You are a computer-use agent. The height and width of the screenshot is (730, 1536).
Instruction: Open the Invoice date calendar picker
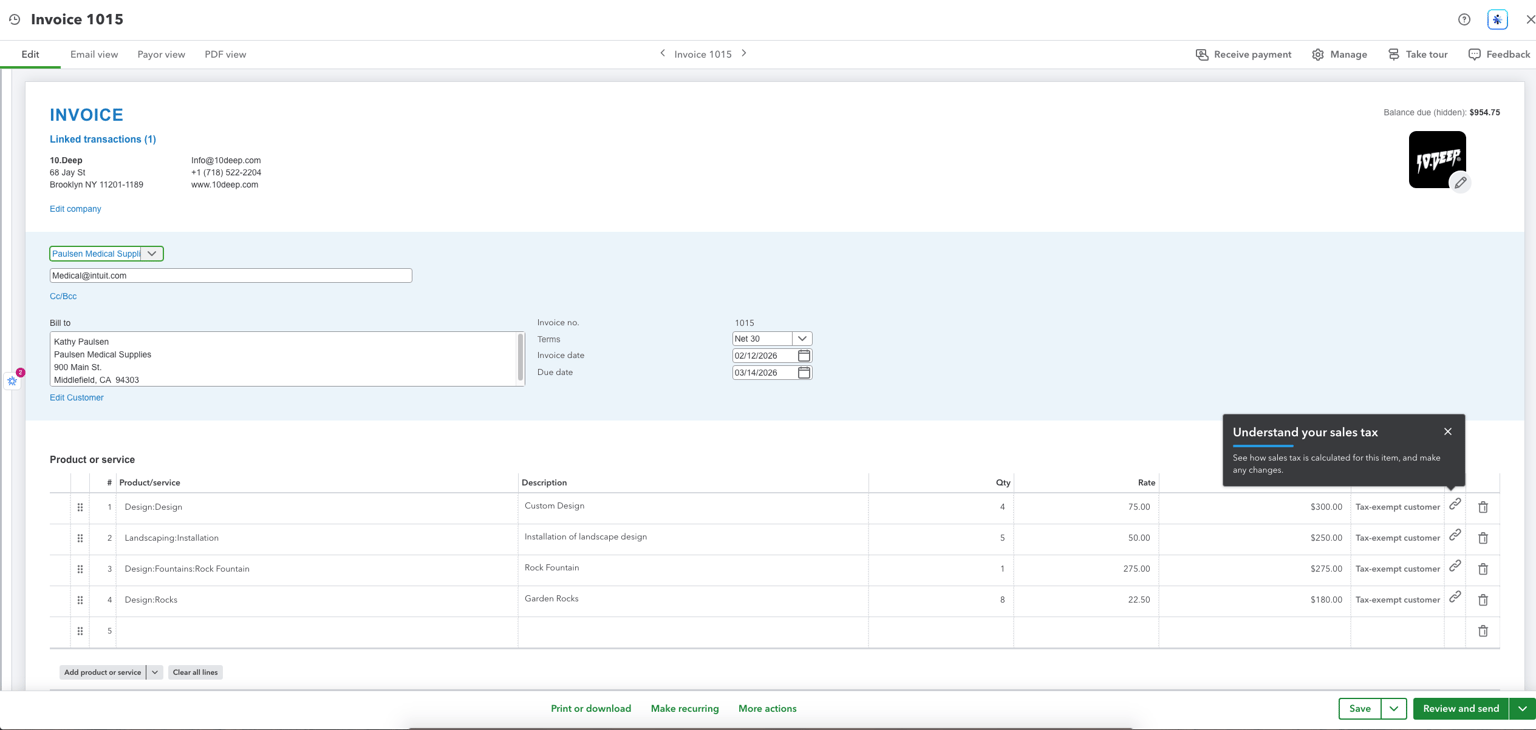coord(804,355)
